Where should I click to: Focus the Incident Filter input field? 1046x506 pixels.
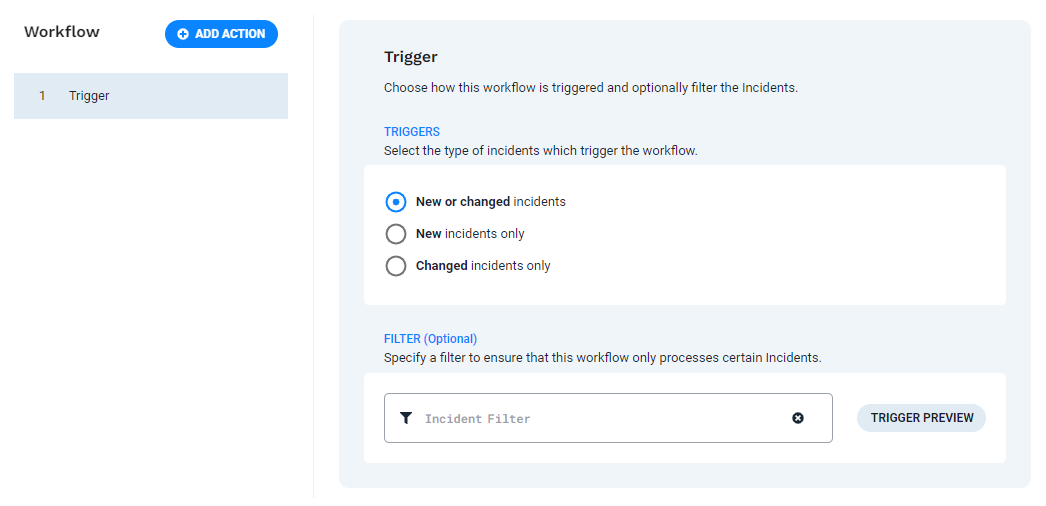(x=600, y=418)
